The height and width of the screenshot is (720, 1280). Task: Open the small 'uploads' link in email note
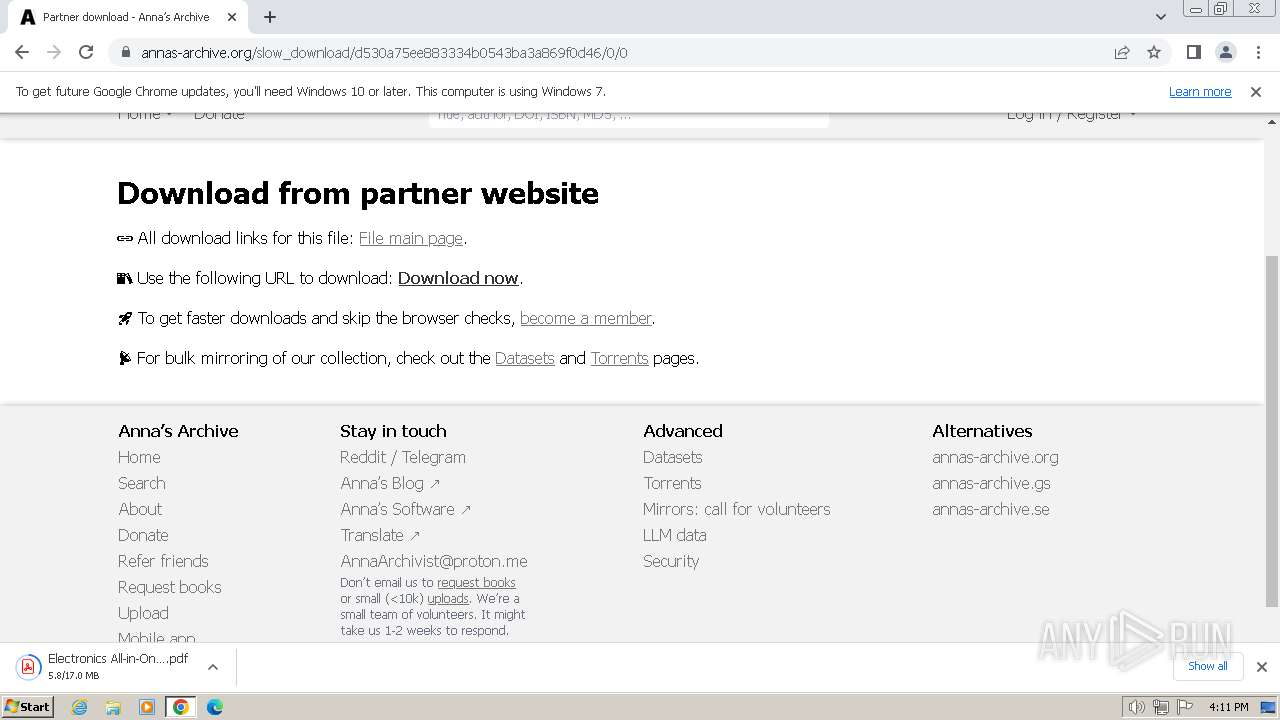(x=448, y=598)
